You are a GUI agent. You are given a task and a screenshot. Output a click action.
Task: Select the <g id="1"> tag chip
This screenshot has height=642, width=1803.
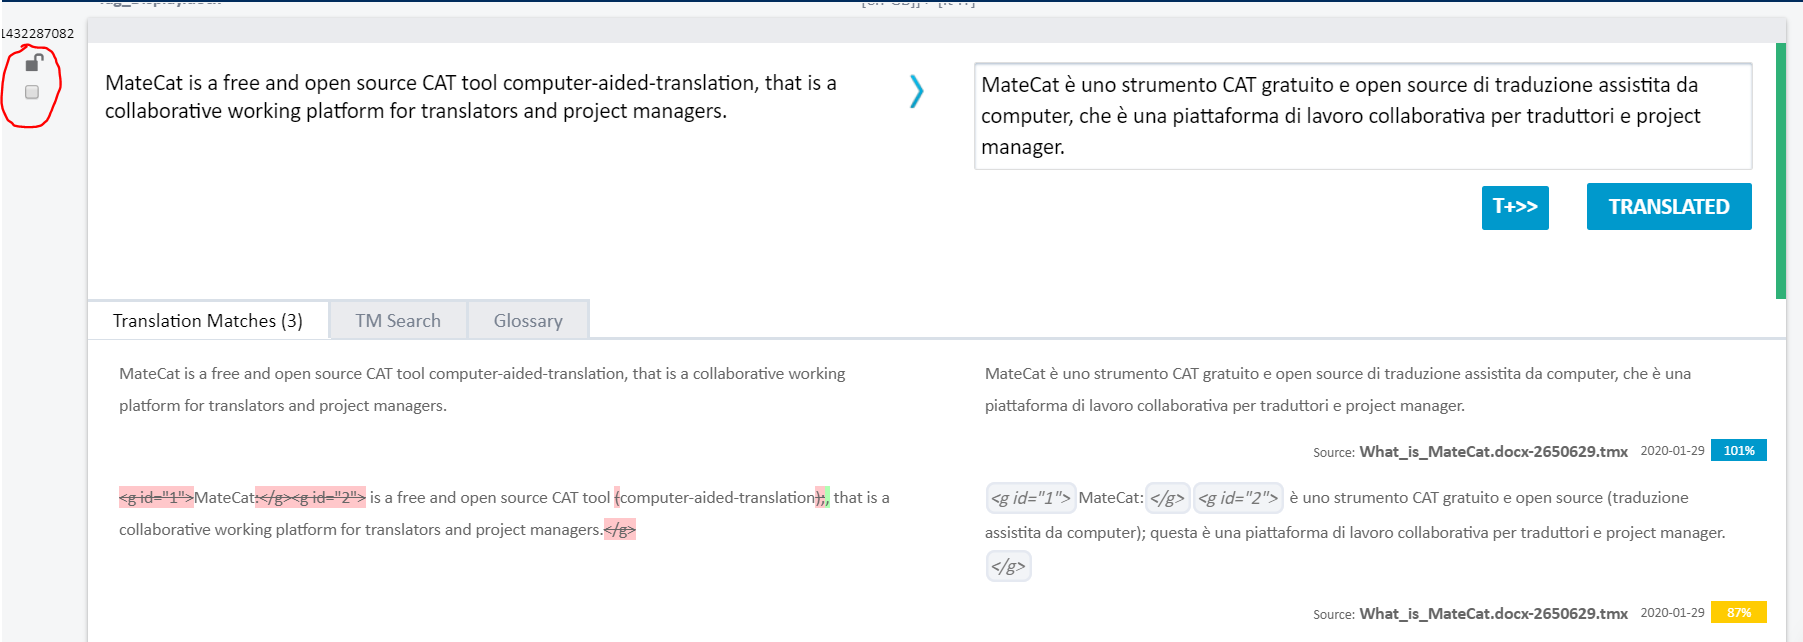[1030, 498]
